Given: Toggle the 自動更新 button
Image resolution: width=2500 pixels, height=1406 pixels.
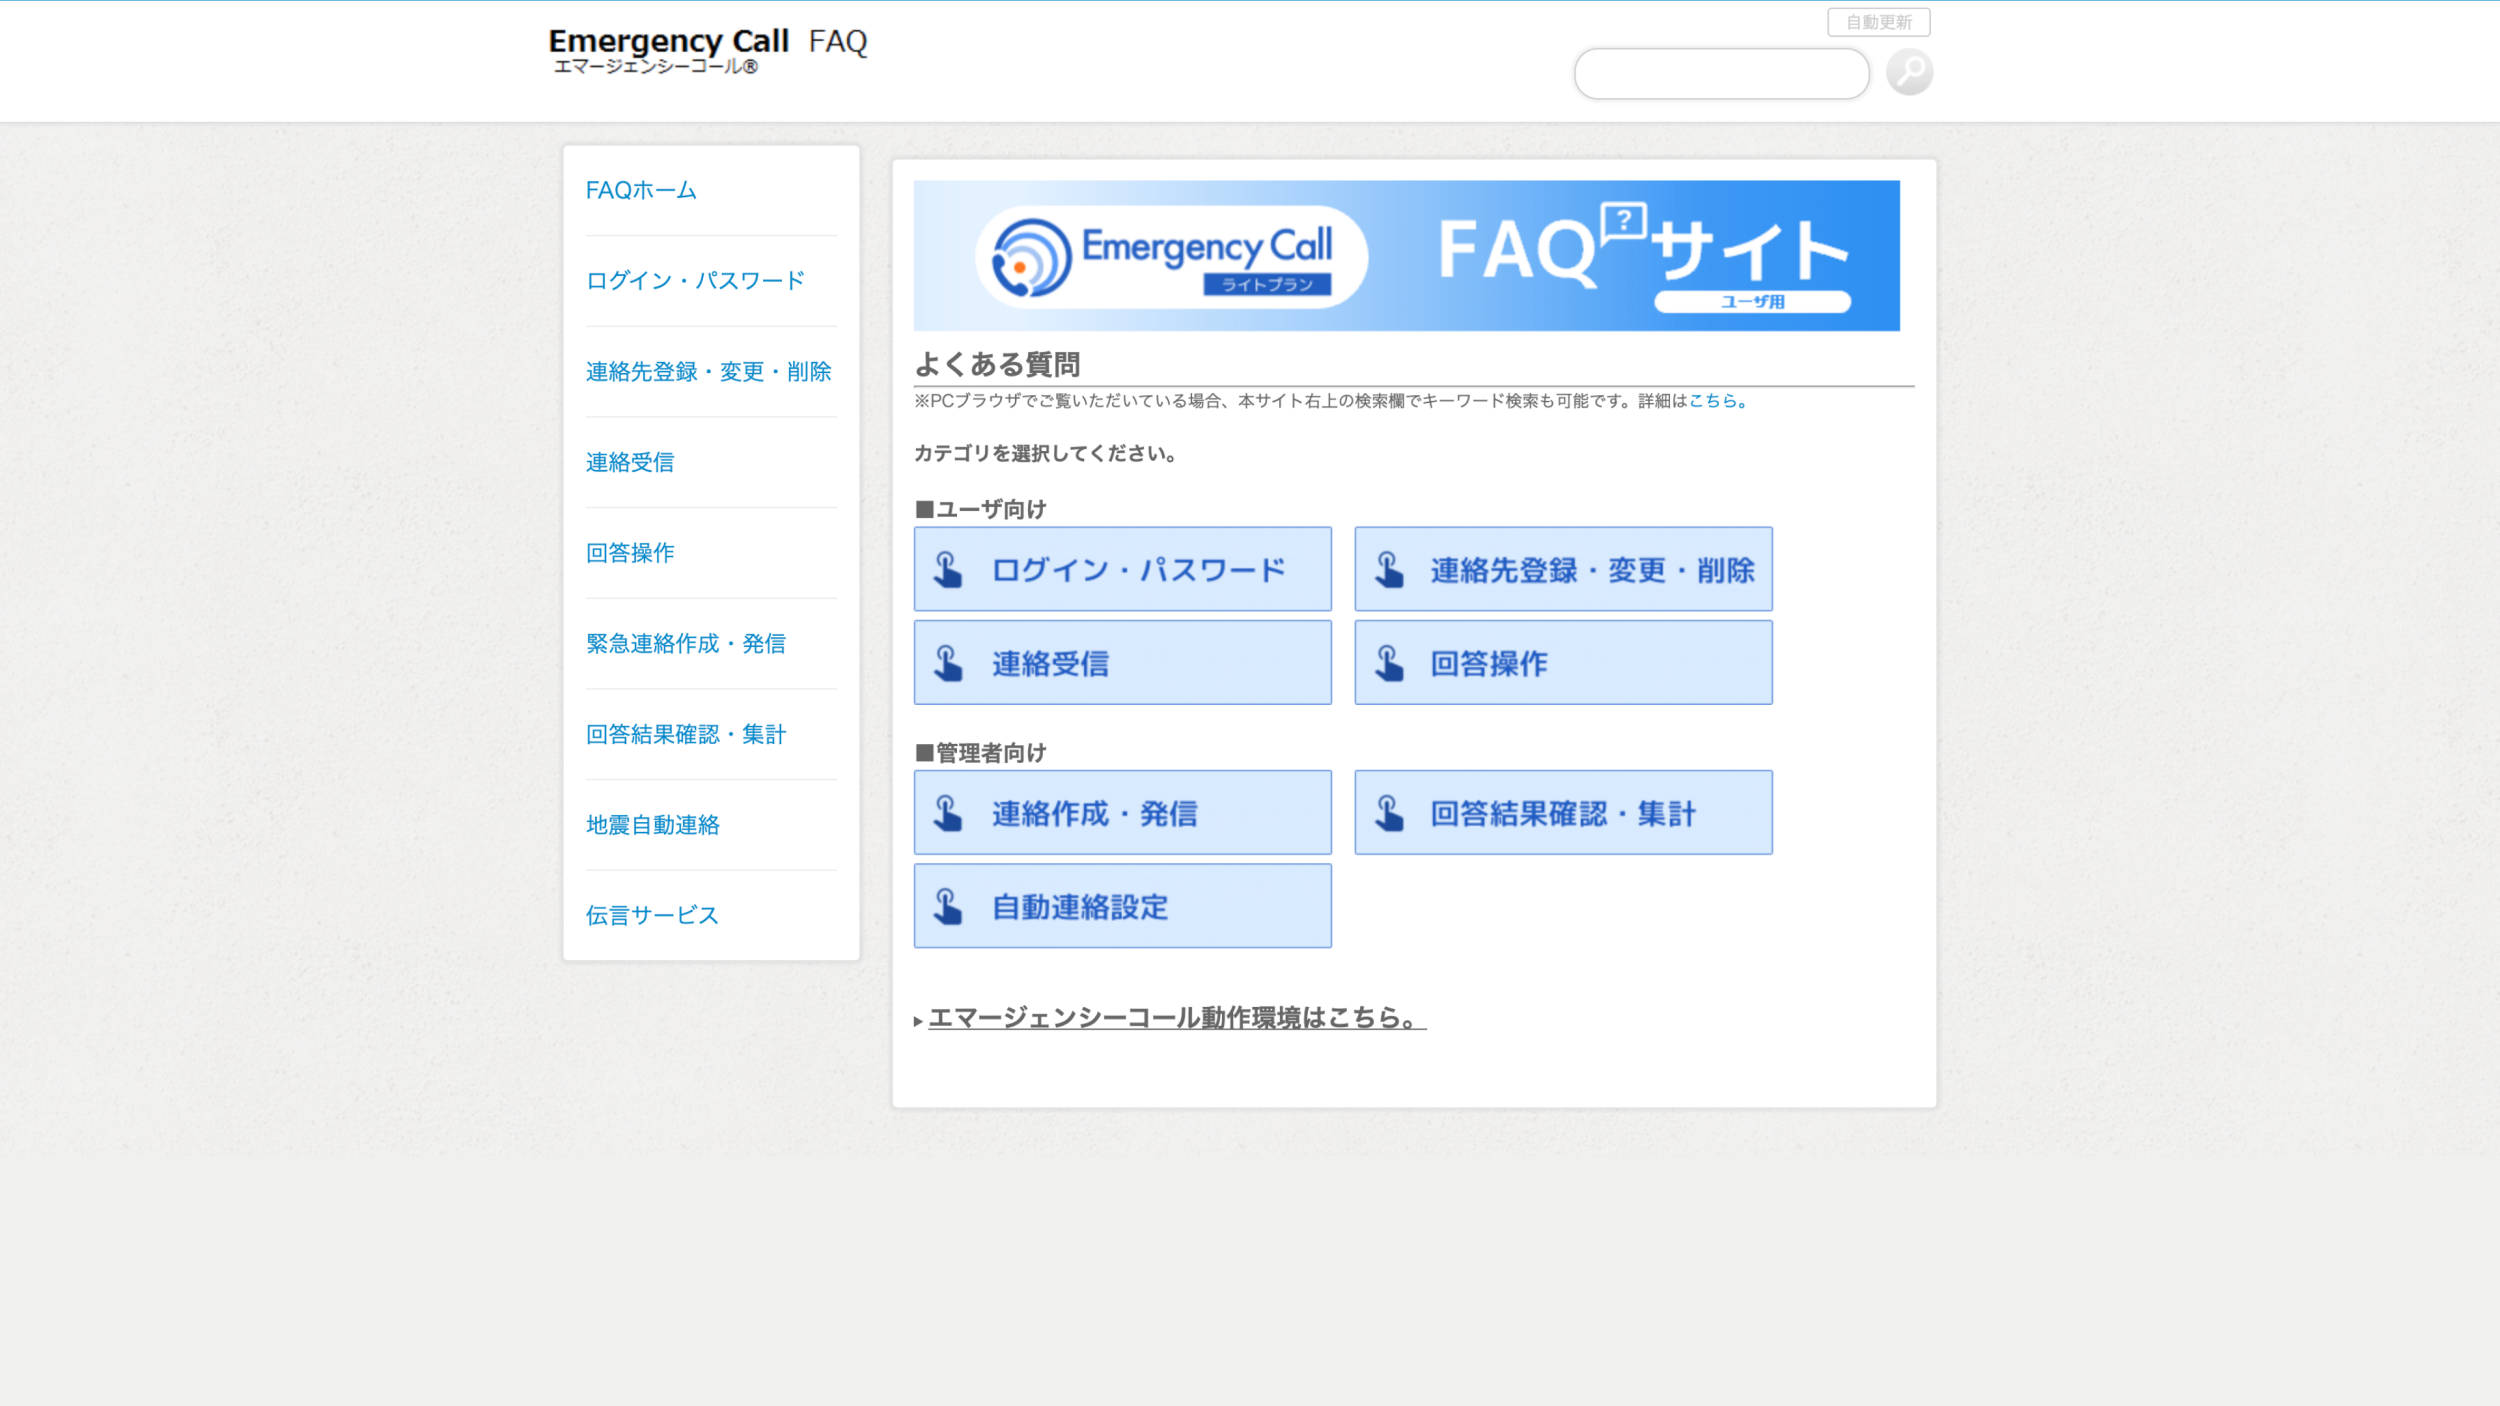Looking at the screenshot, I should coord(1878,22).
